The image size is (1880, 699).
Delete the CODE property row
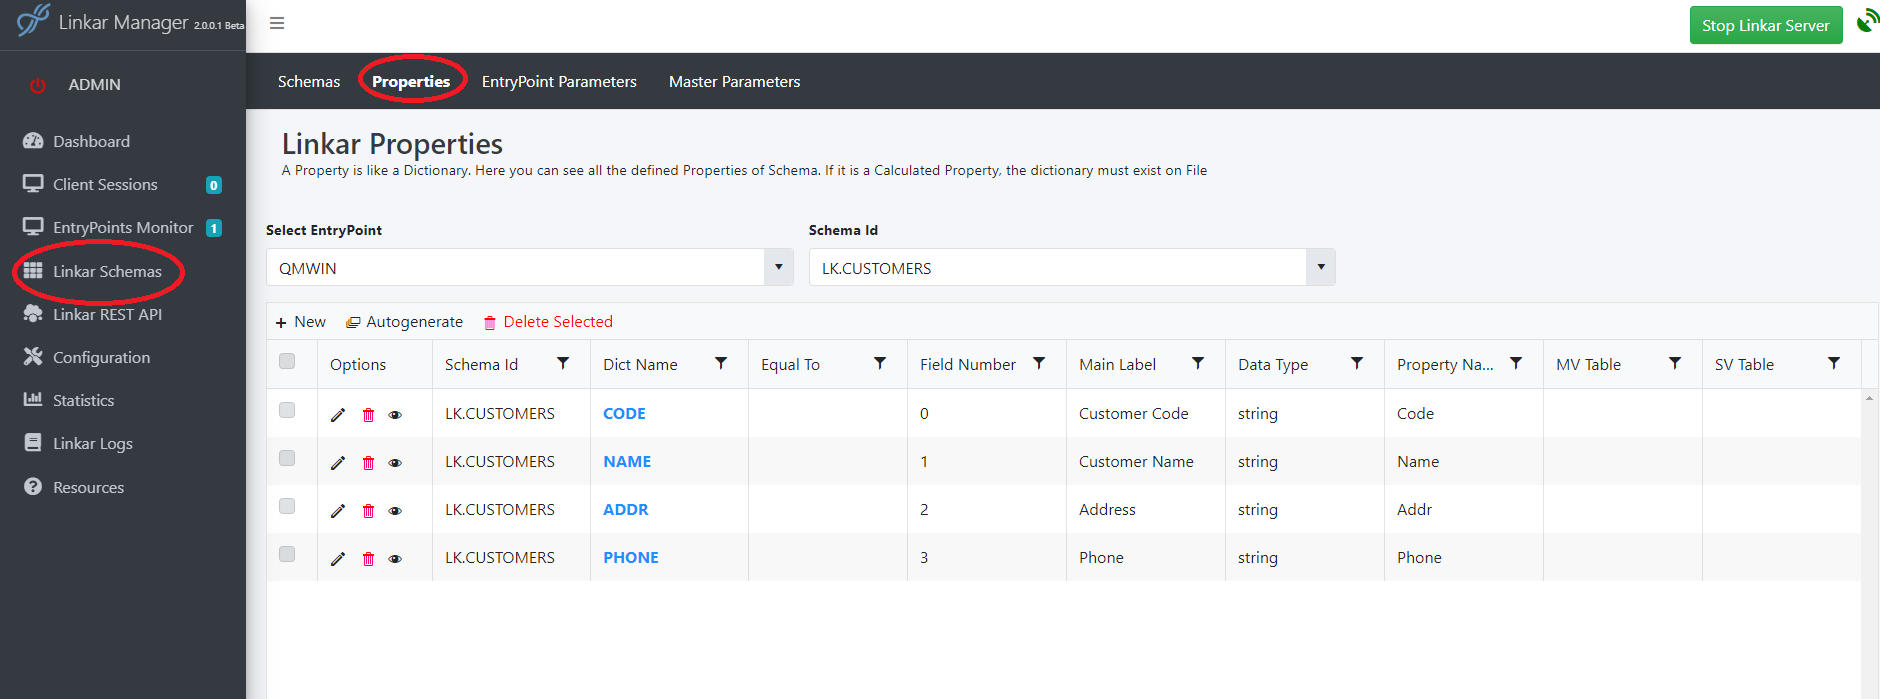click(368, 415)
